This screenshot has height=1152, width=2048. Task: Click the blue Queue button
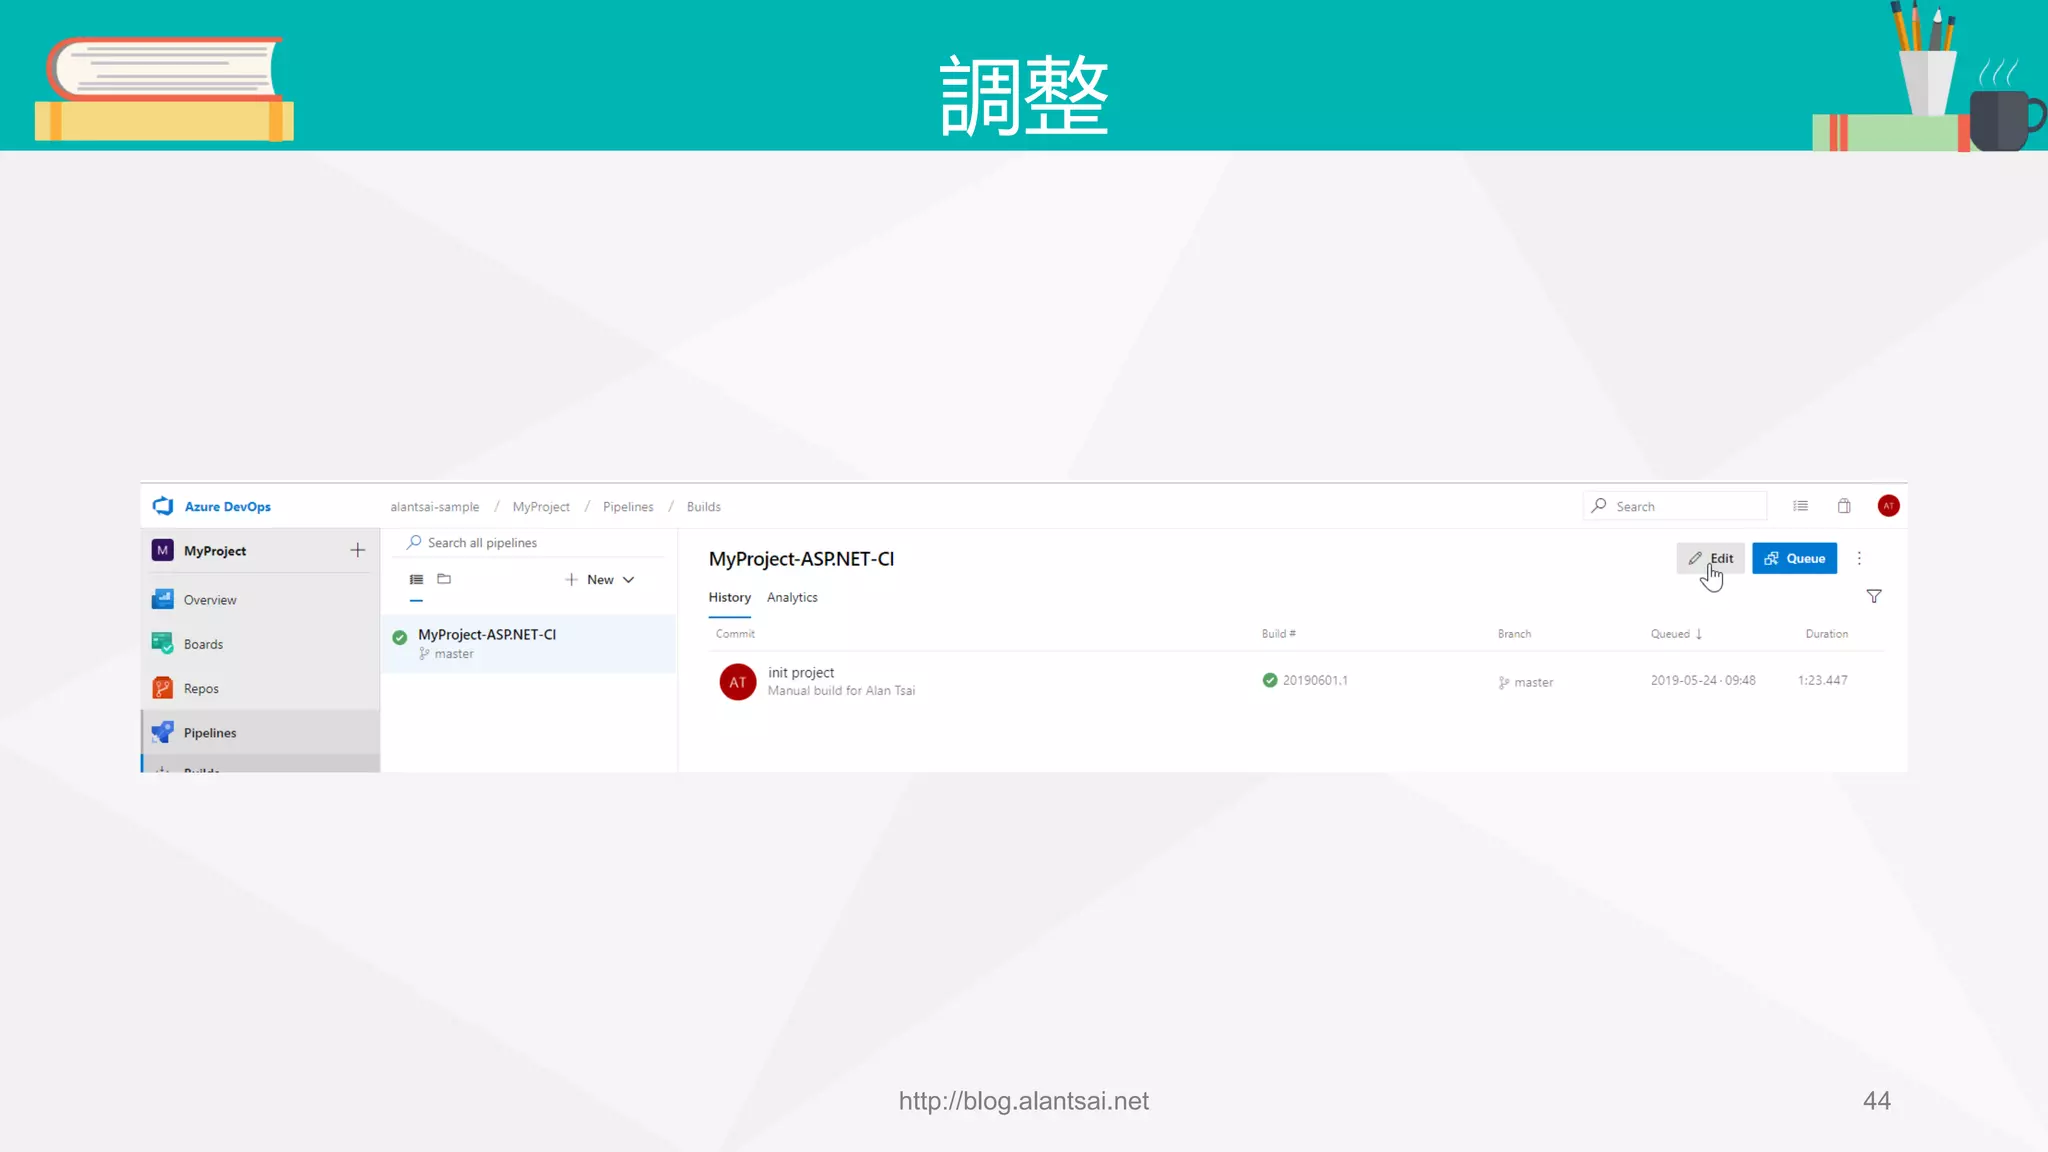pos(1794,558)
